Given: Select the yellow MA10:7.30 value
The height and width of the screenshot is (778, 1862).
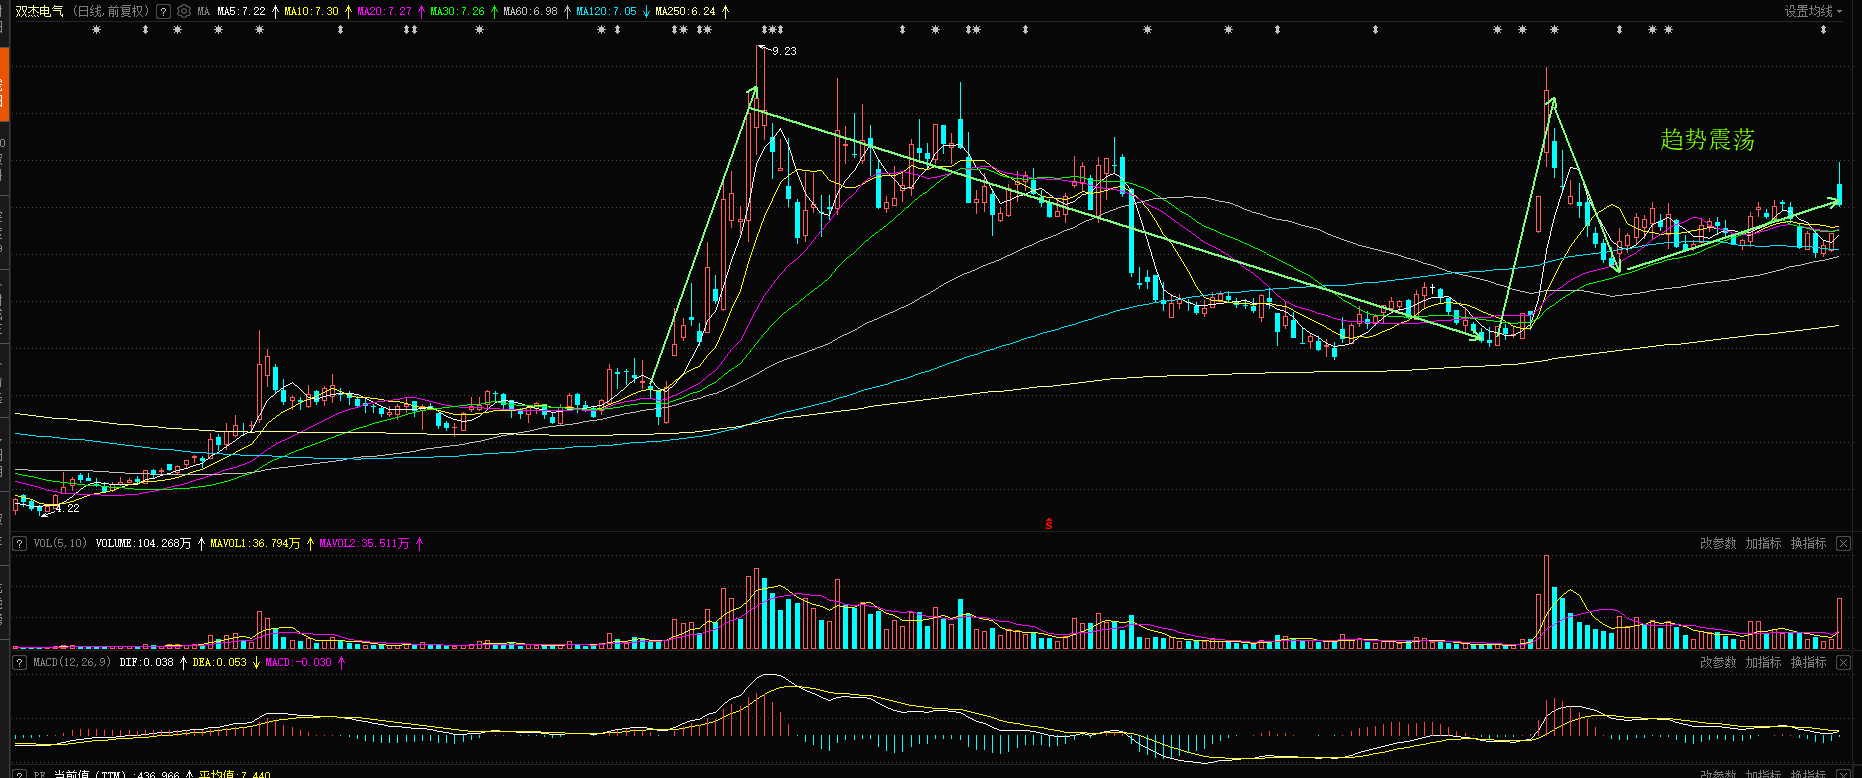Looking at the screenshot, I should 311,12.
